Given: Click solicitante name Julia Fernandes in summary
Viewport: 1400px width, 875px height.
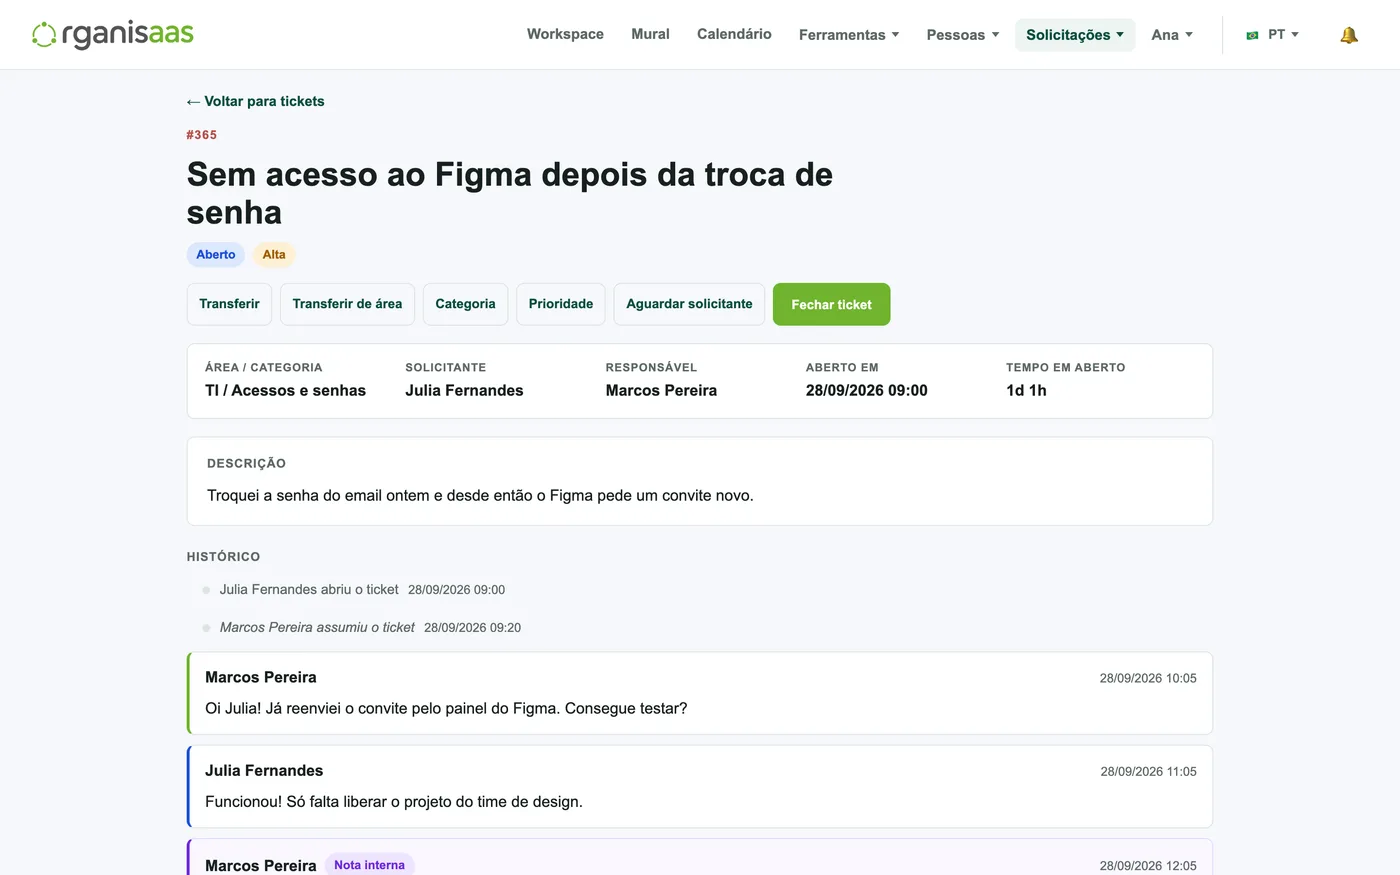Looking at the screenshot, I should coord(464,391).
